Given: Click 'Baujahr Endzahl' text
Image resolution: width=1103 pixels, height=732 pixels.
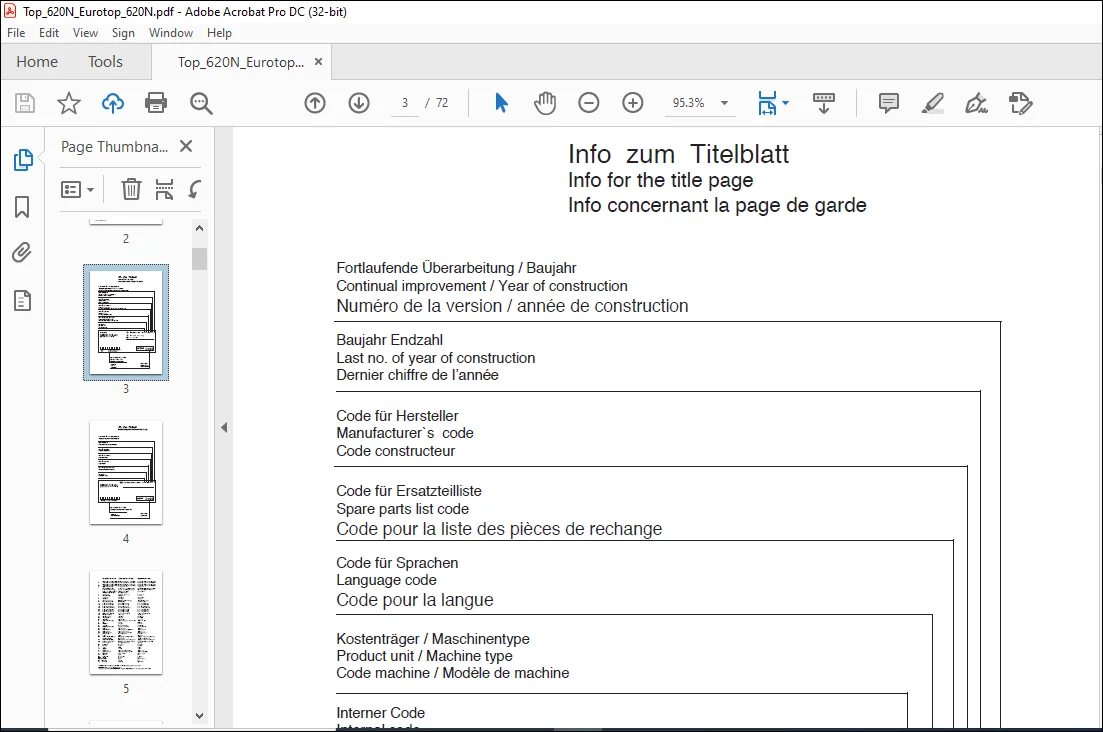Looking at the screenshot, I should pos(390,340).
